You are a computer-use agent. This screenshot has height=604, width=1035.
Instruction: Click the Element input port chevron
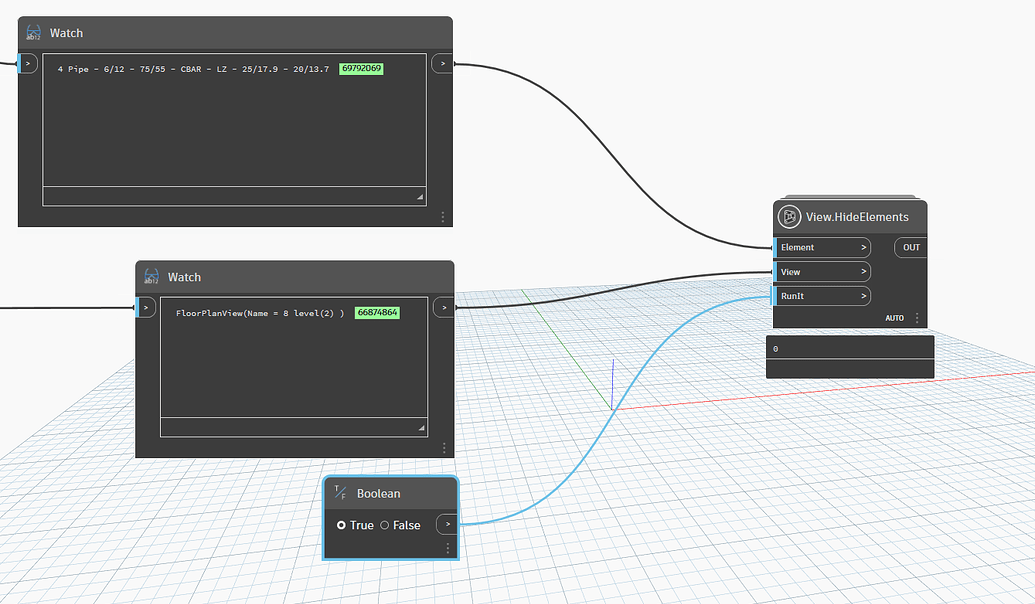click(x=864, y=247)
